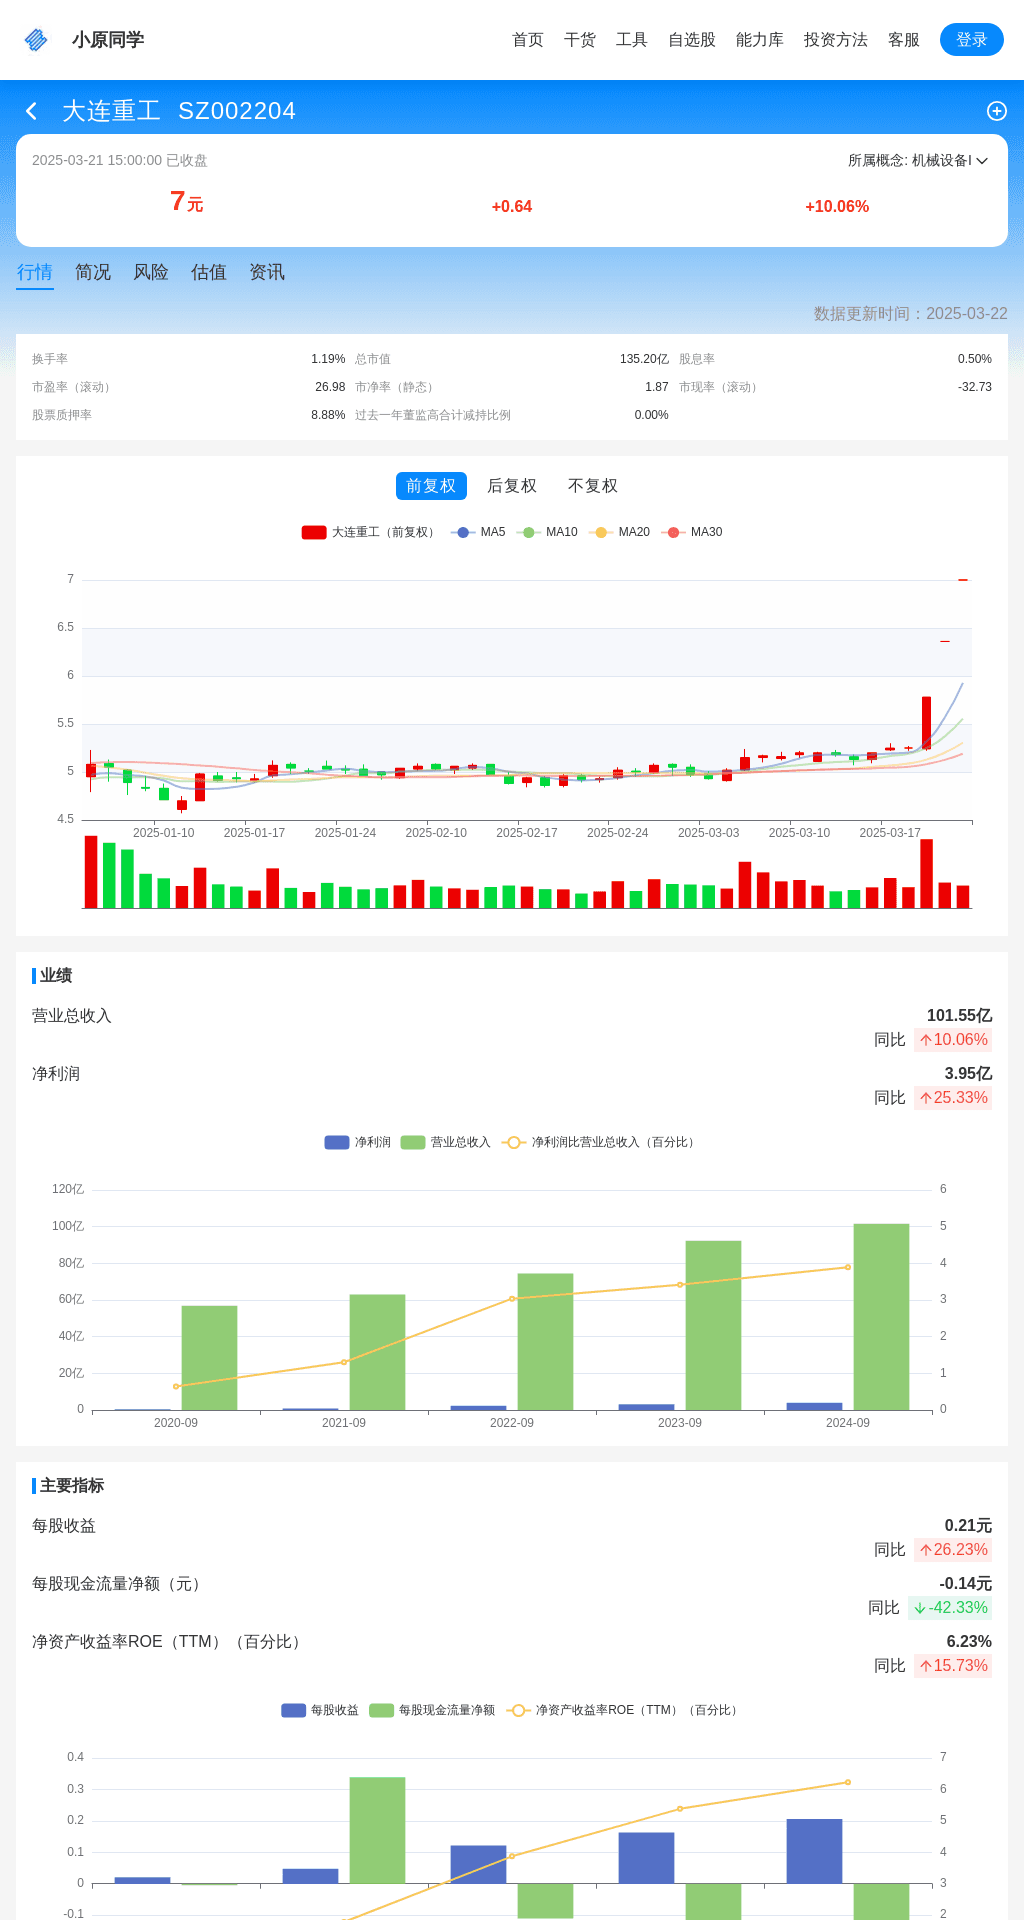Toggle 每股收益 legend in 主要指标 chart
The width and height of the screenshot is (1024, 1920).
coord(320,1710)
